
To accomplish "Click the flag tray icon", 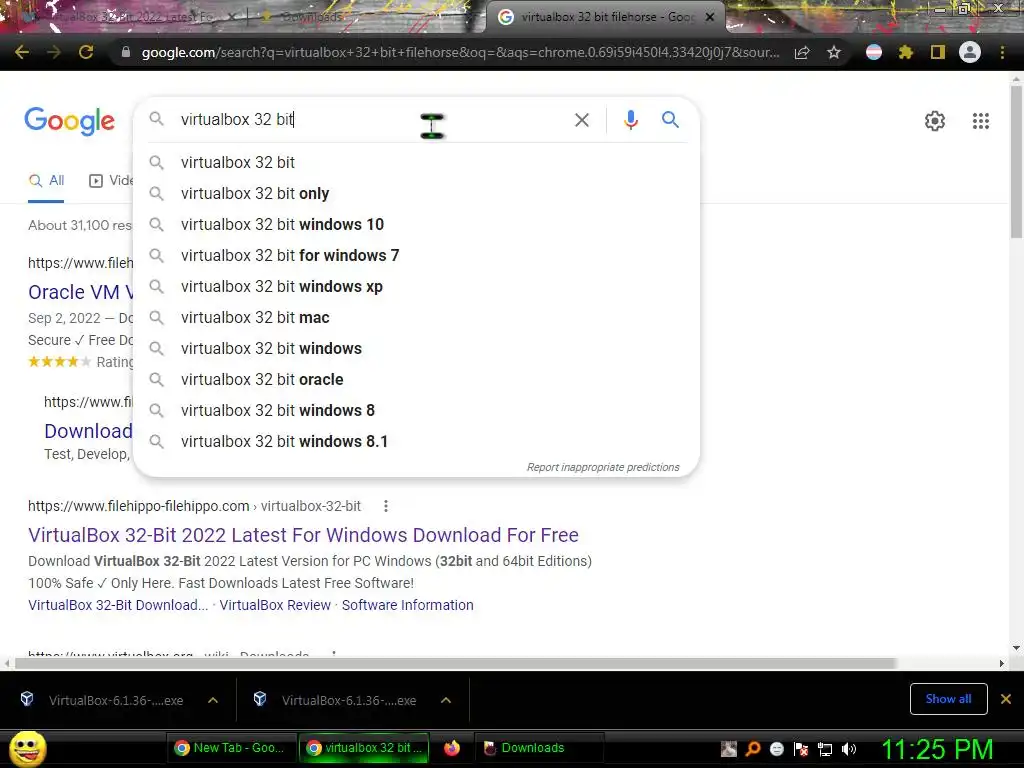I will tap(801, 750).
